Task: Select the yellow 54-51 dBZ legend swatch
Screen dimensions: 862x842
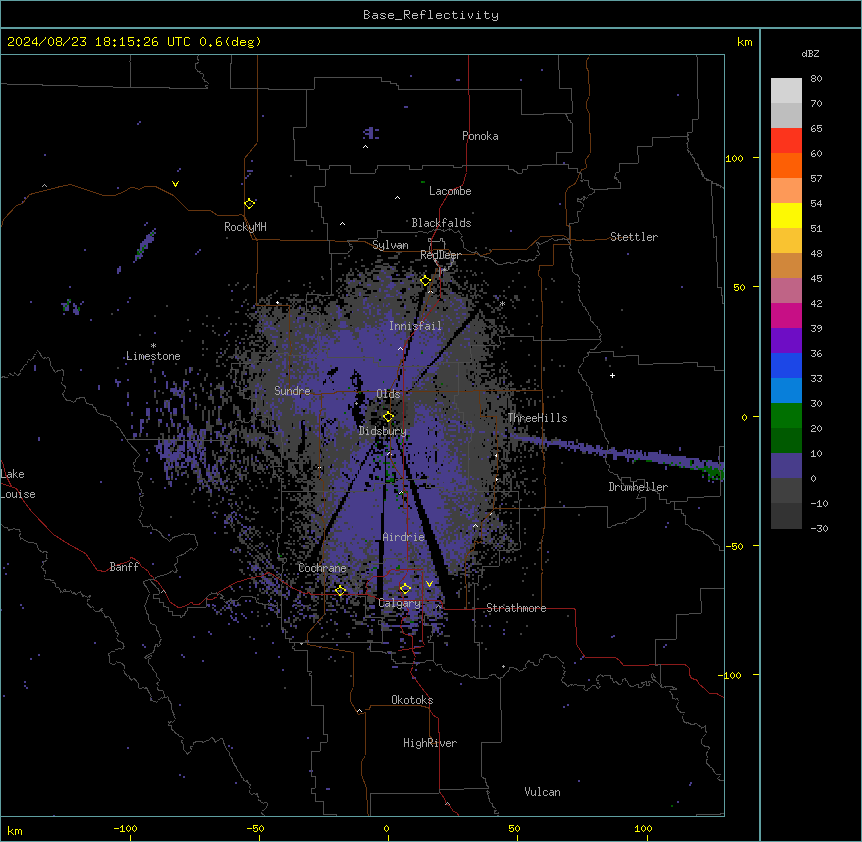Action: tap(786, 215)
